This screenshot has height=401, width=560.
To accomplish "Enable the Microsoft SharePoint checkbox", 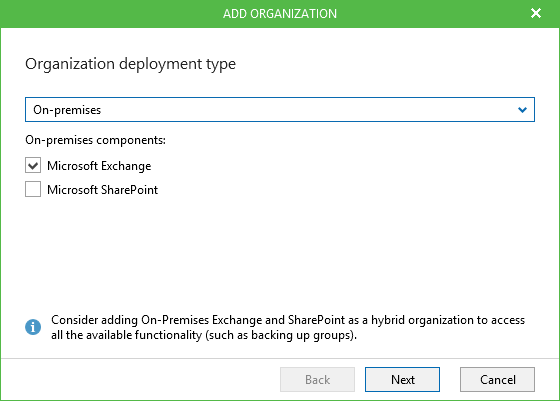I will (x=33, y=189).
